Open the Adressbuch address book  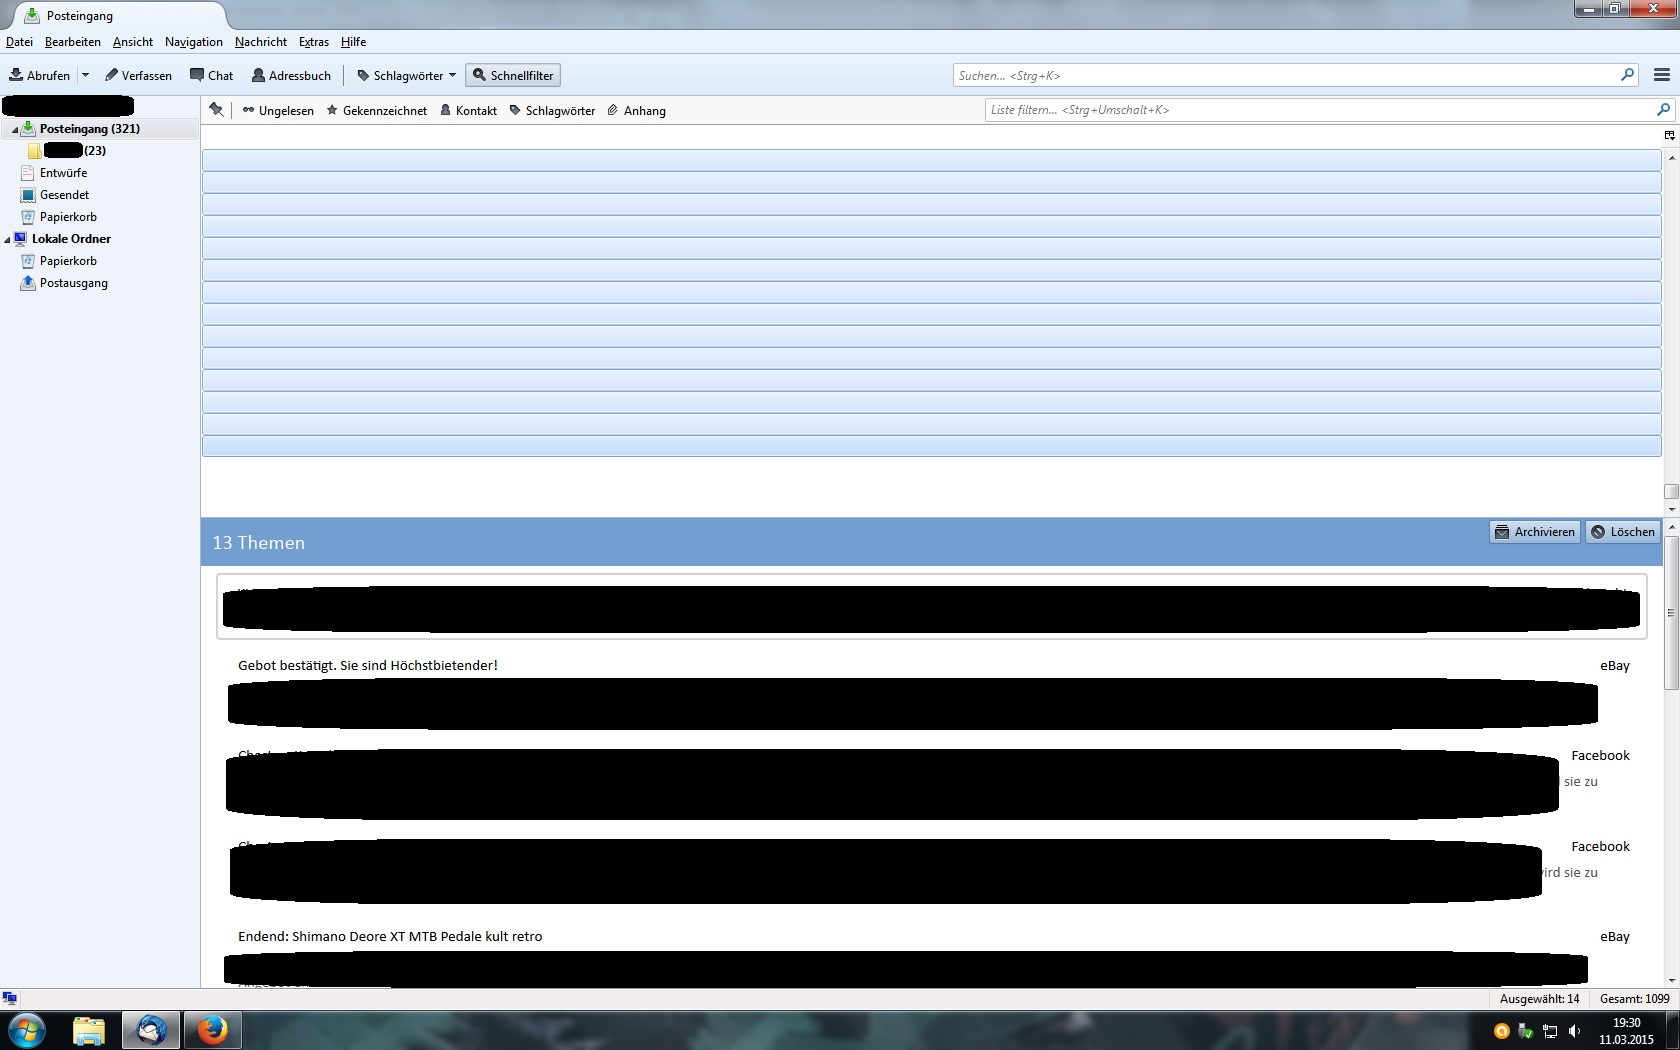tap(291, 75)
